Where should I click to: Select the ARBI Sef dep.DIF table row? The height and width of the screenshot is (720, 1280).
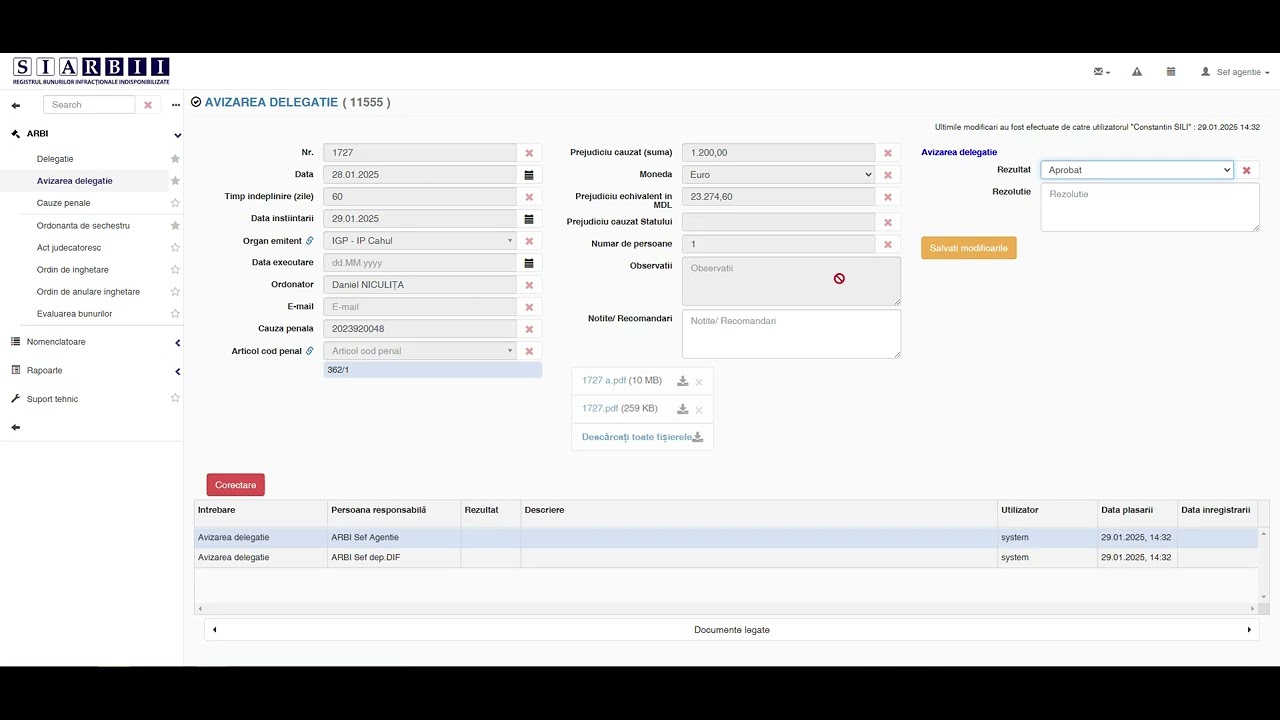click(725, 558)
